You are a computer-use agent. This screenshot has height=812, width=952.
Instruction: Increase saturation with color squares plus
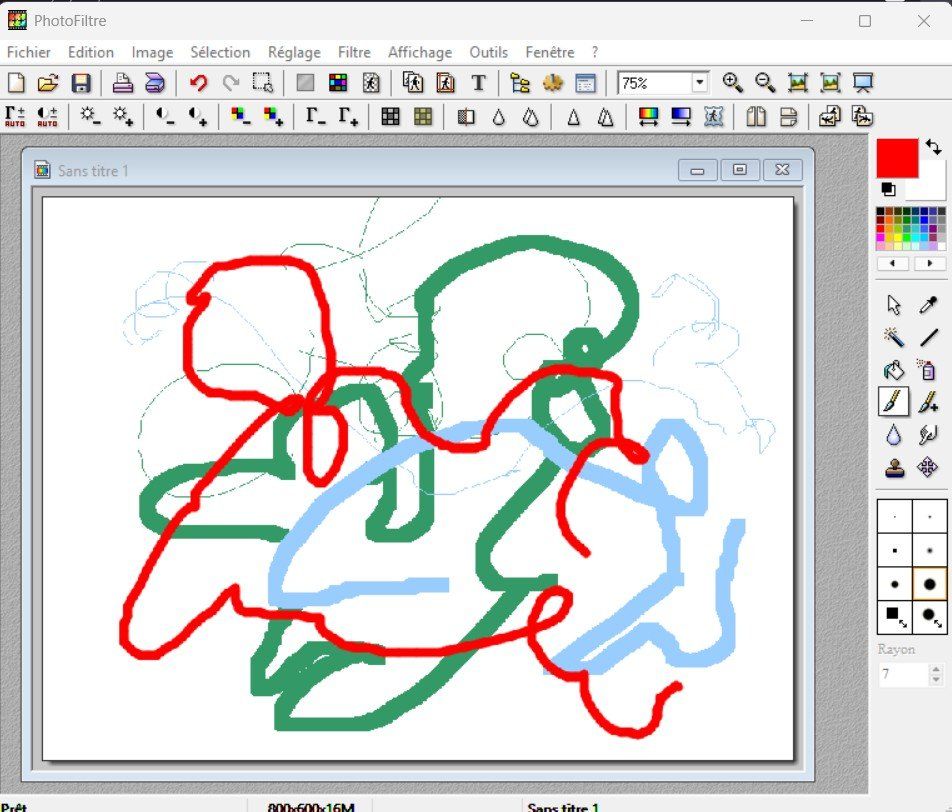[x=273, y=116]
